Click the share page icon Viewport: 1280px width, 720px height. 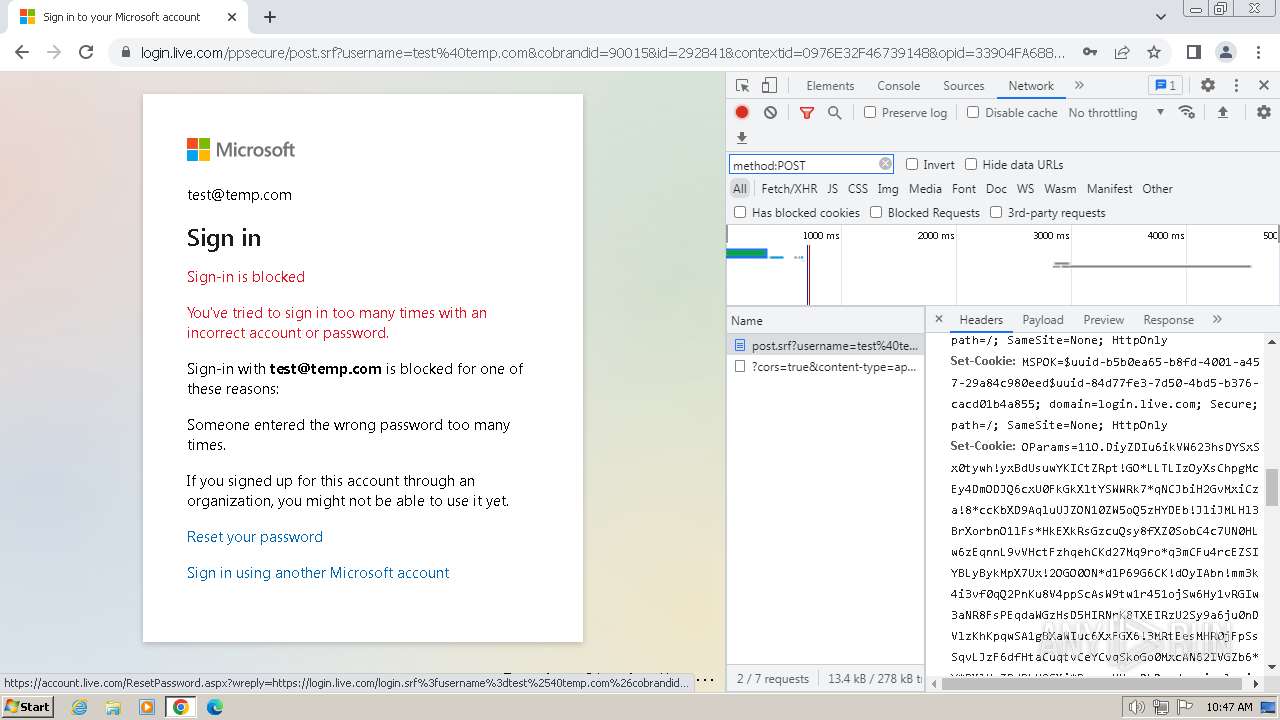click(1122, 52)
